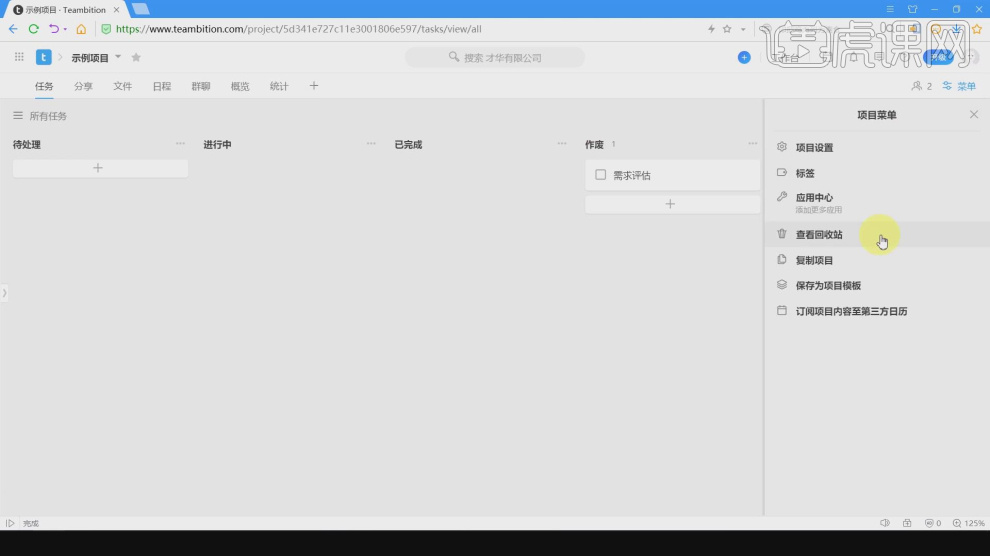The height and width of the screenshot is (556, 990).
Task: Click the search 才华有限公司 field
Action: click(495, 57)
